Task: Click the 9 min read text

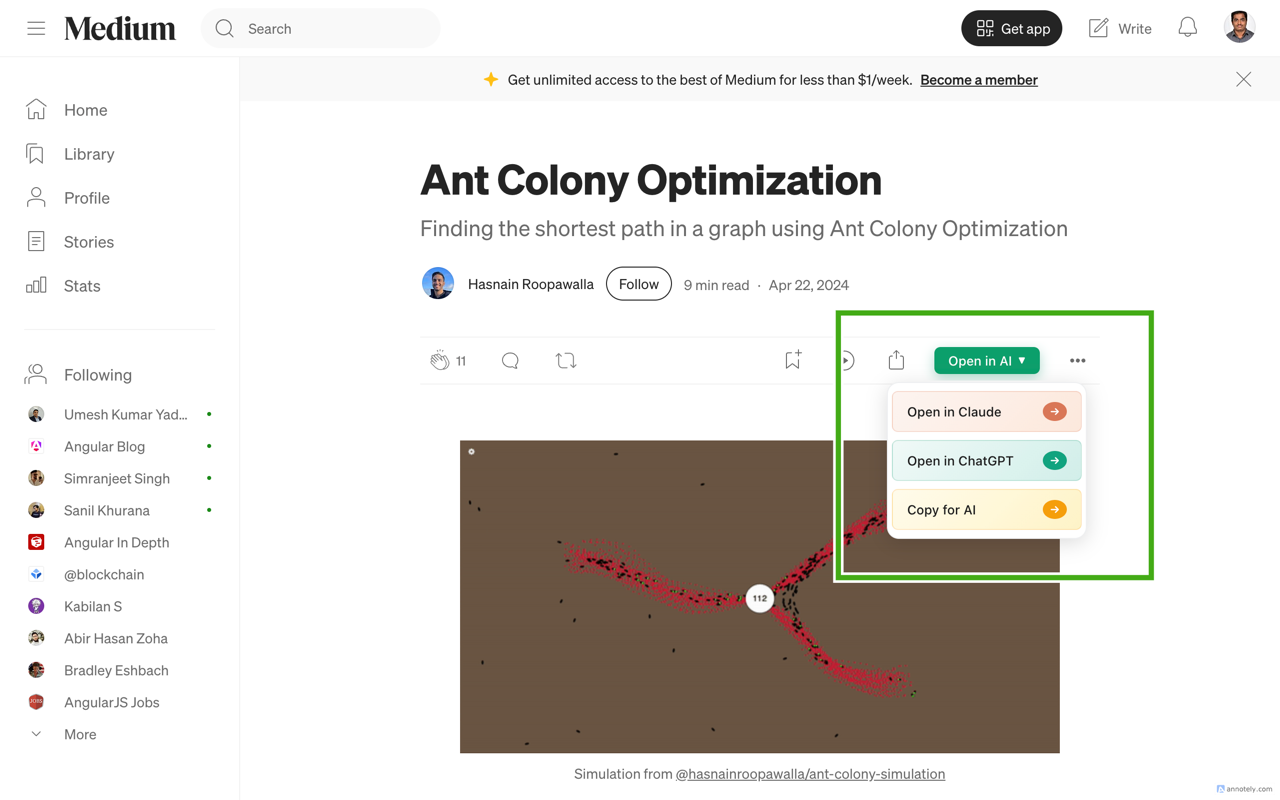Action: coord(716,285)
